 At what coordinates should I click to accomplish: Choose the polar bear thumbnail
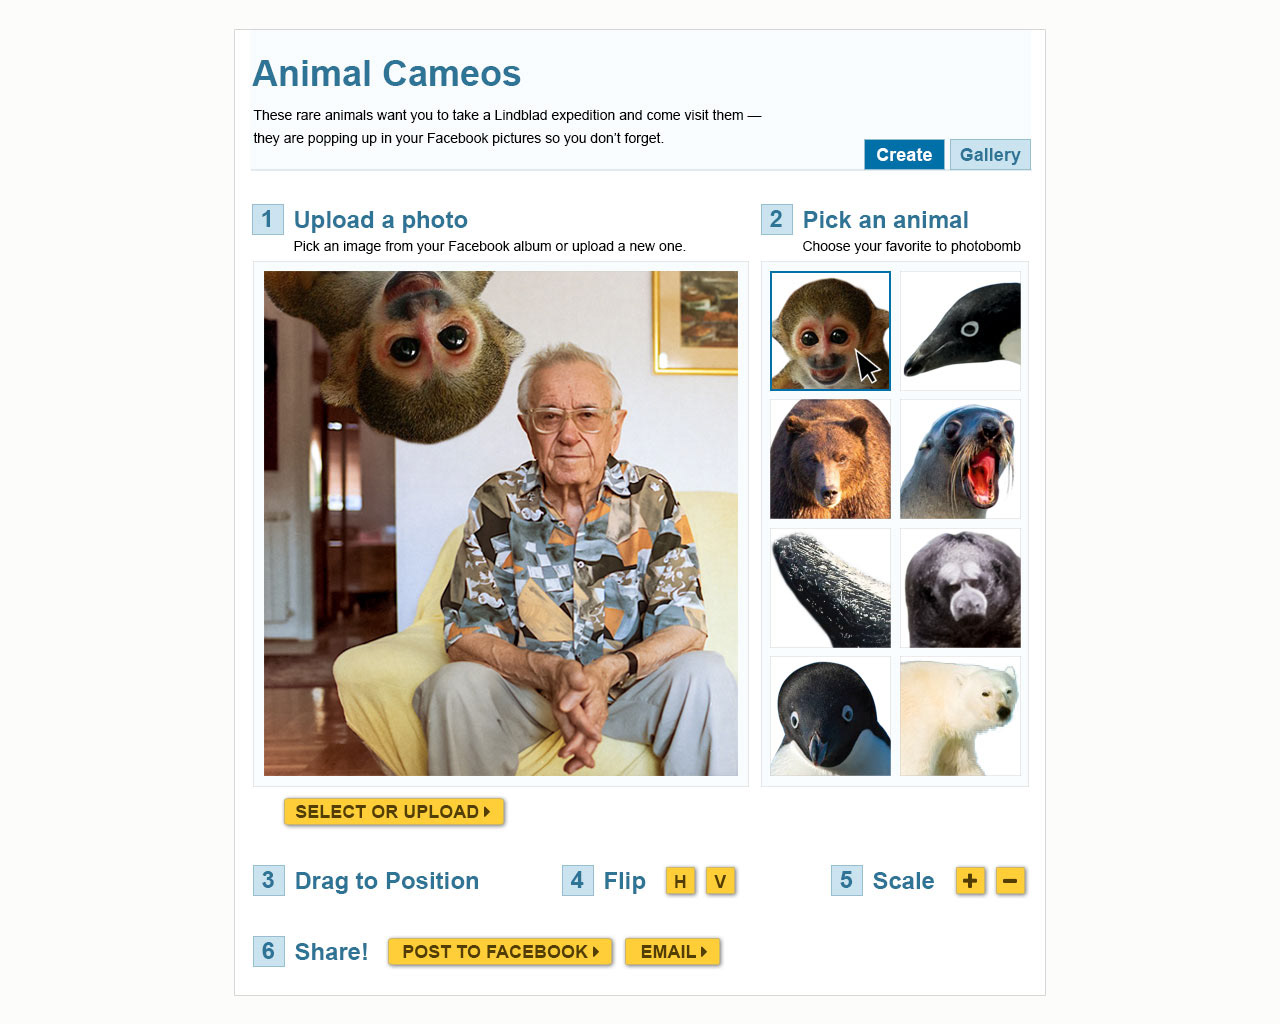960,716
